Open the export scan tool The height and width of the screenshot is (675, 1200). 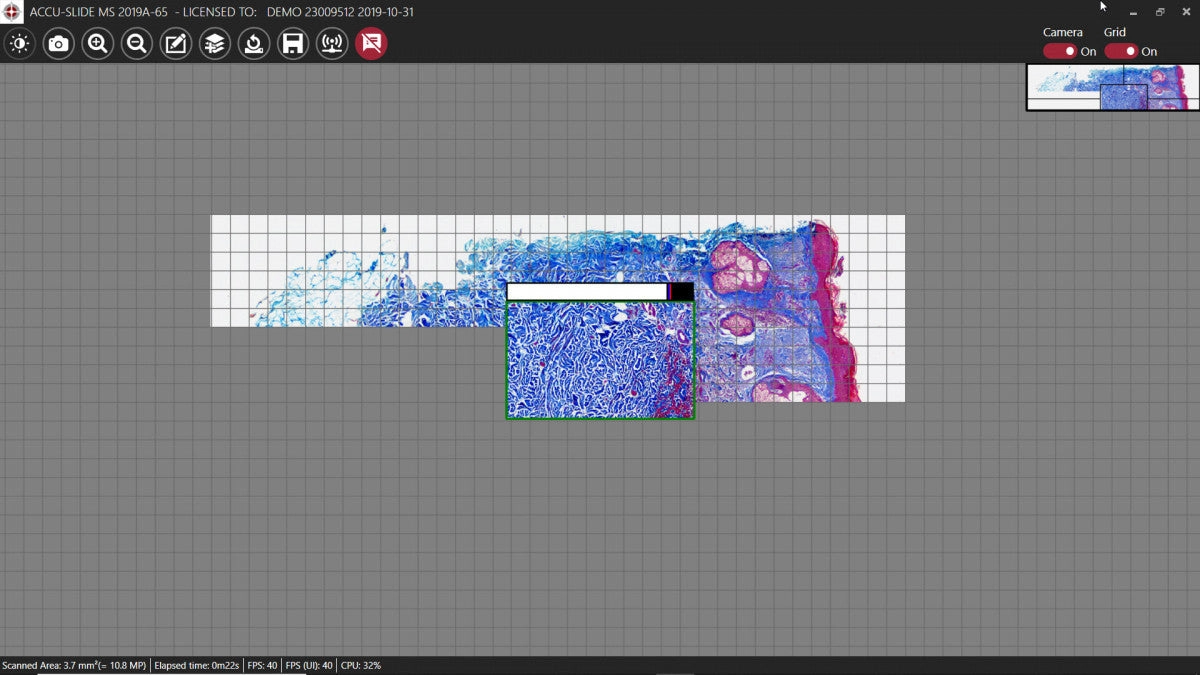[253, 43]
